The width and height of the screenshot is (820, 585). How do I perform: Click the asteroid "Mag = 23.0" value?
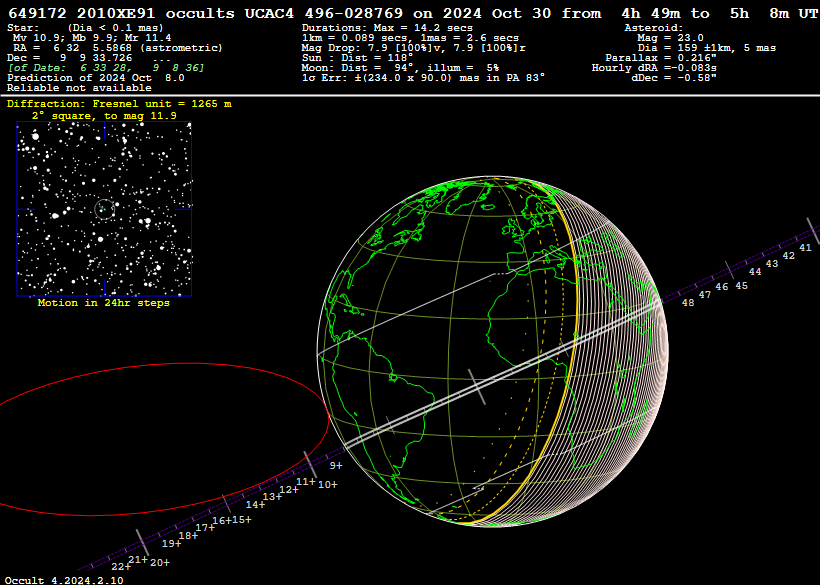coord(670,38)
